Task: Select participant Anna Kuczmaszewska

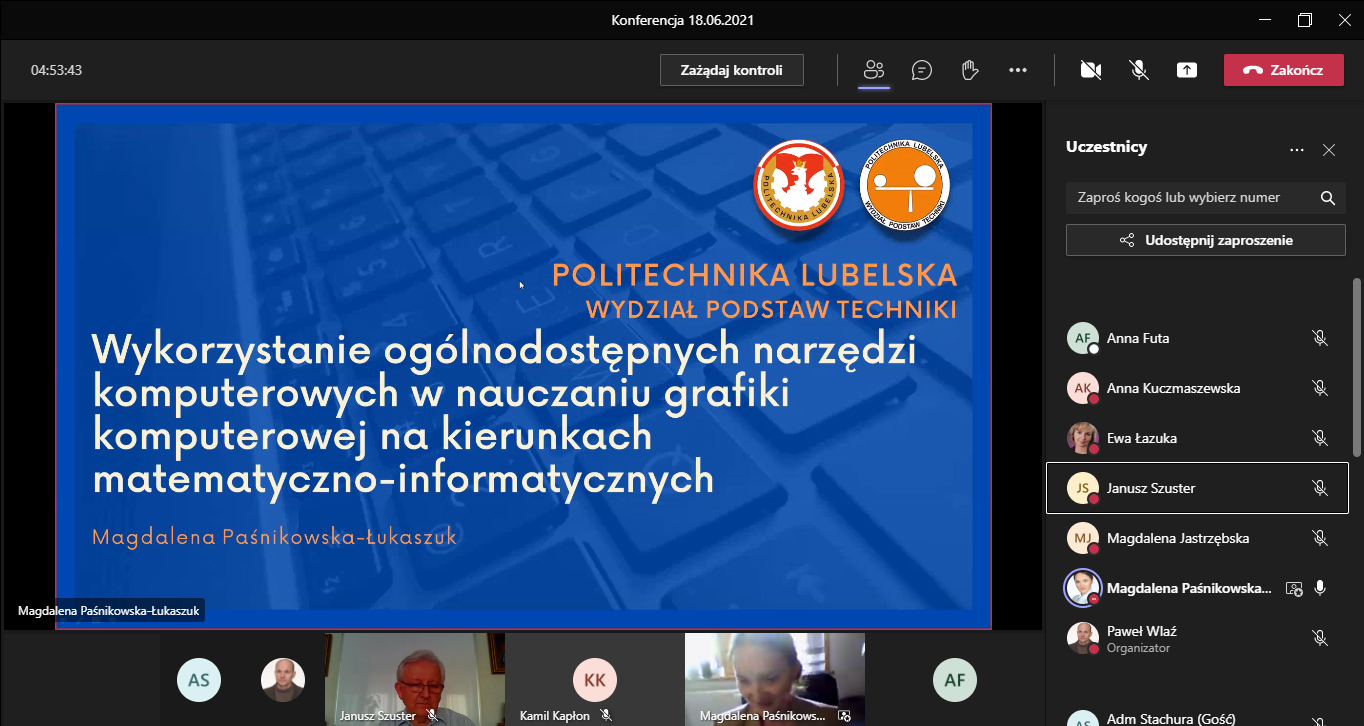Action: [1197, 388]
